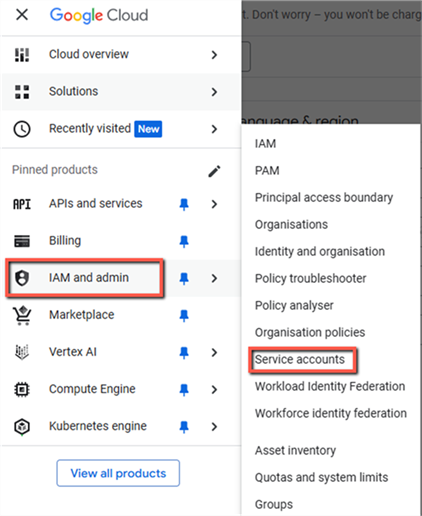Select Policy troubleshooter in the submenu

(310, 278)
